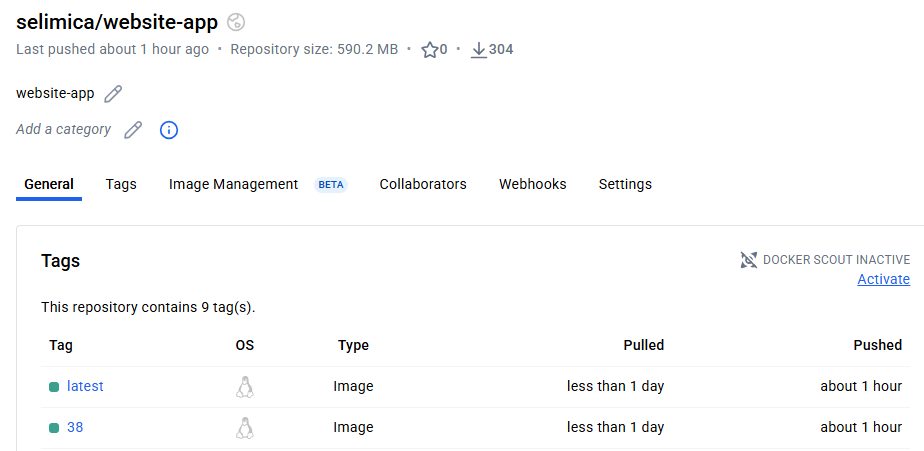Activate Docker Scout via Activate link
The height and width of the screenshot is (451, 924).
pos(883,279)
